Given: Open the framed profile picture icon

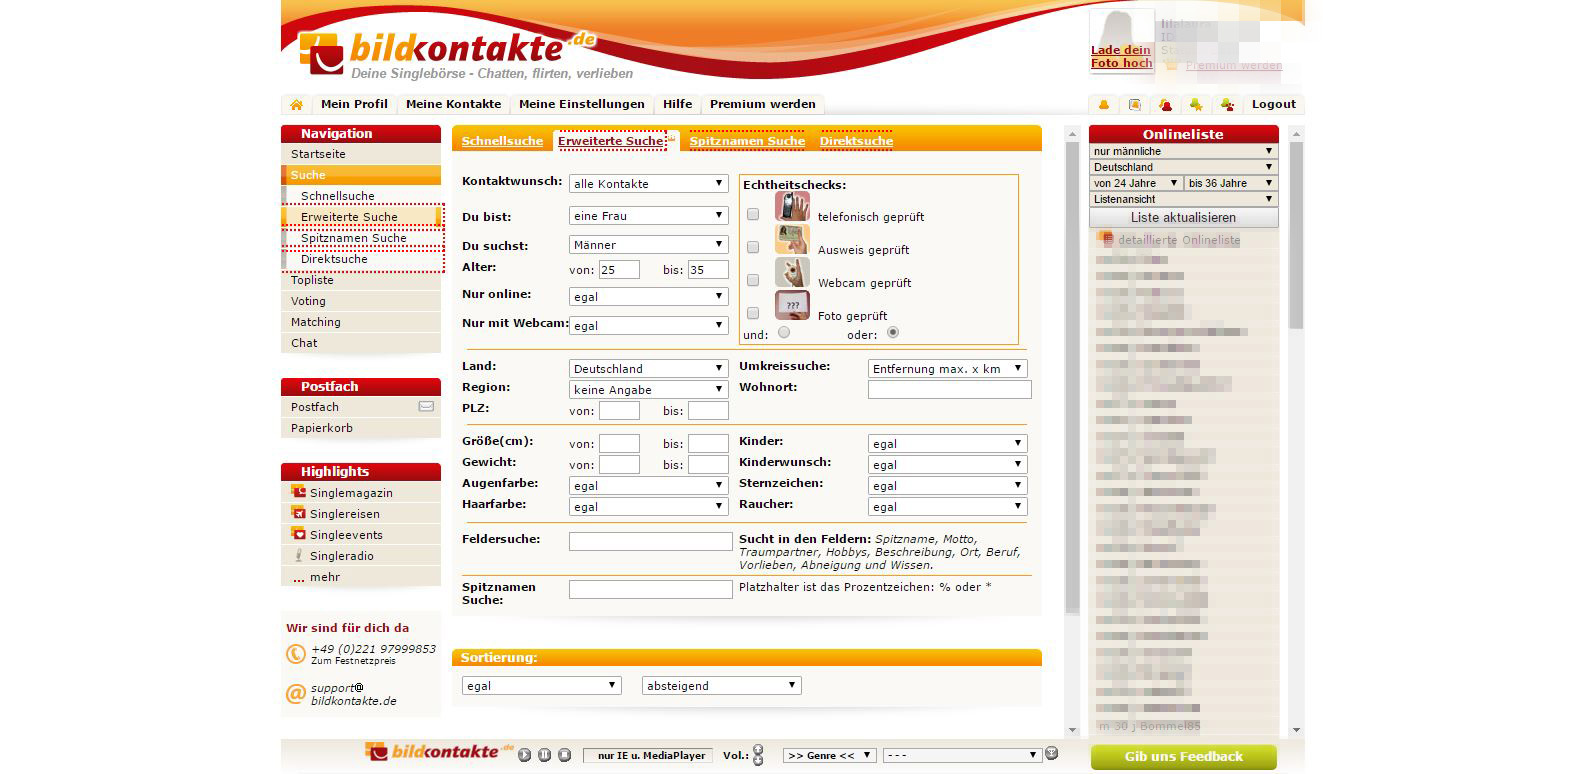Looking at the screenshot, I should (1135, 104).
